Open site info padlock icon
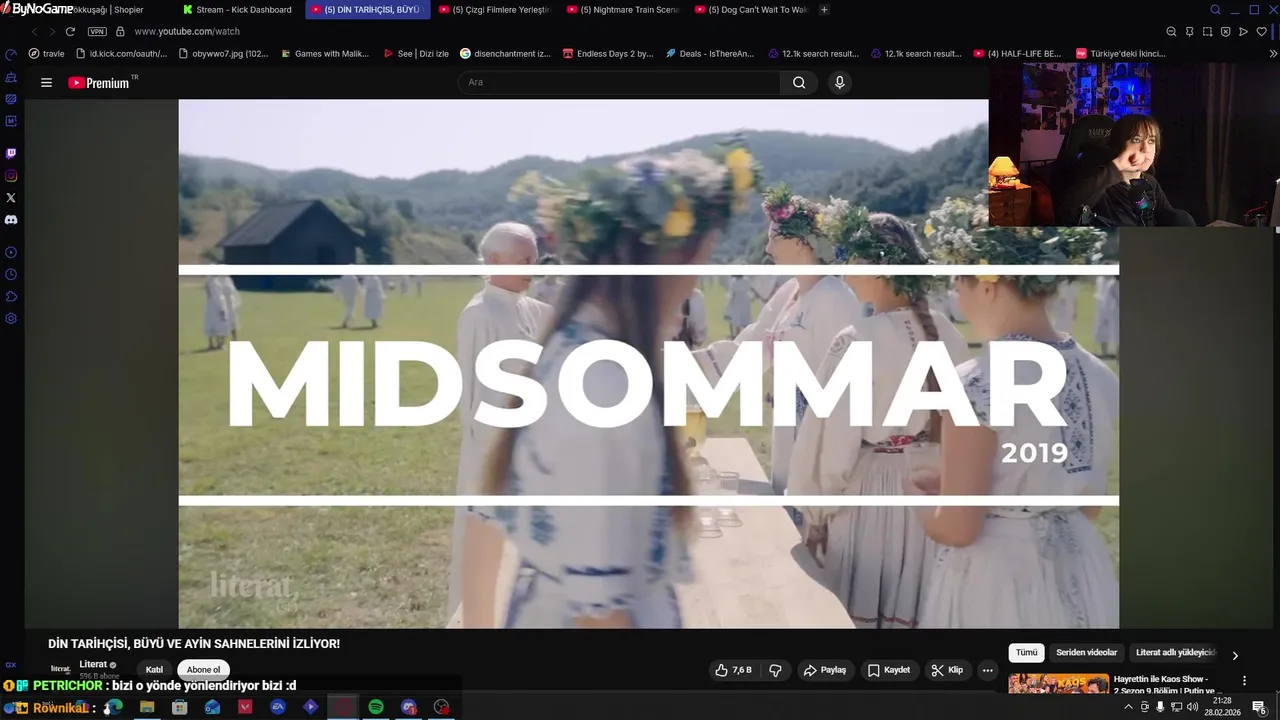 coord(120,32)
